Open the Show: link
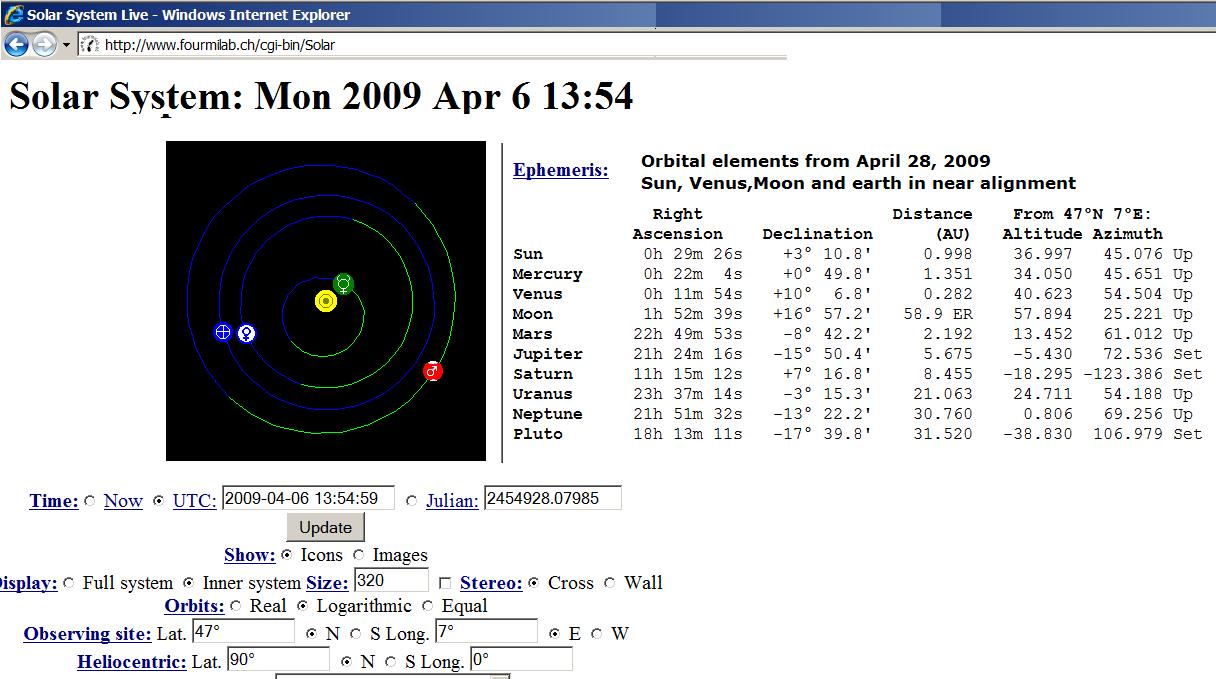The width and height of the screenshot is (1216, 679). tap(250, 555)
